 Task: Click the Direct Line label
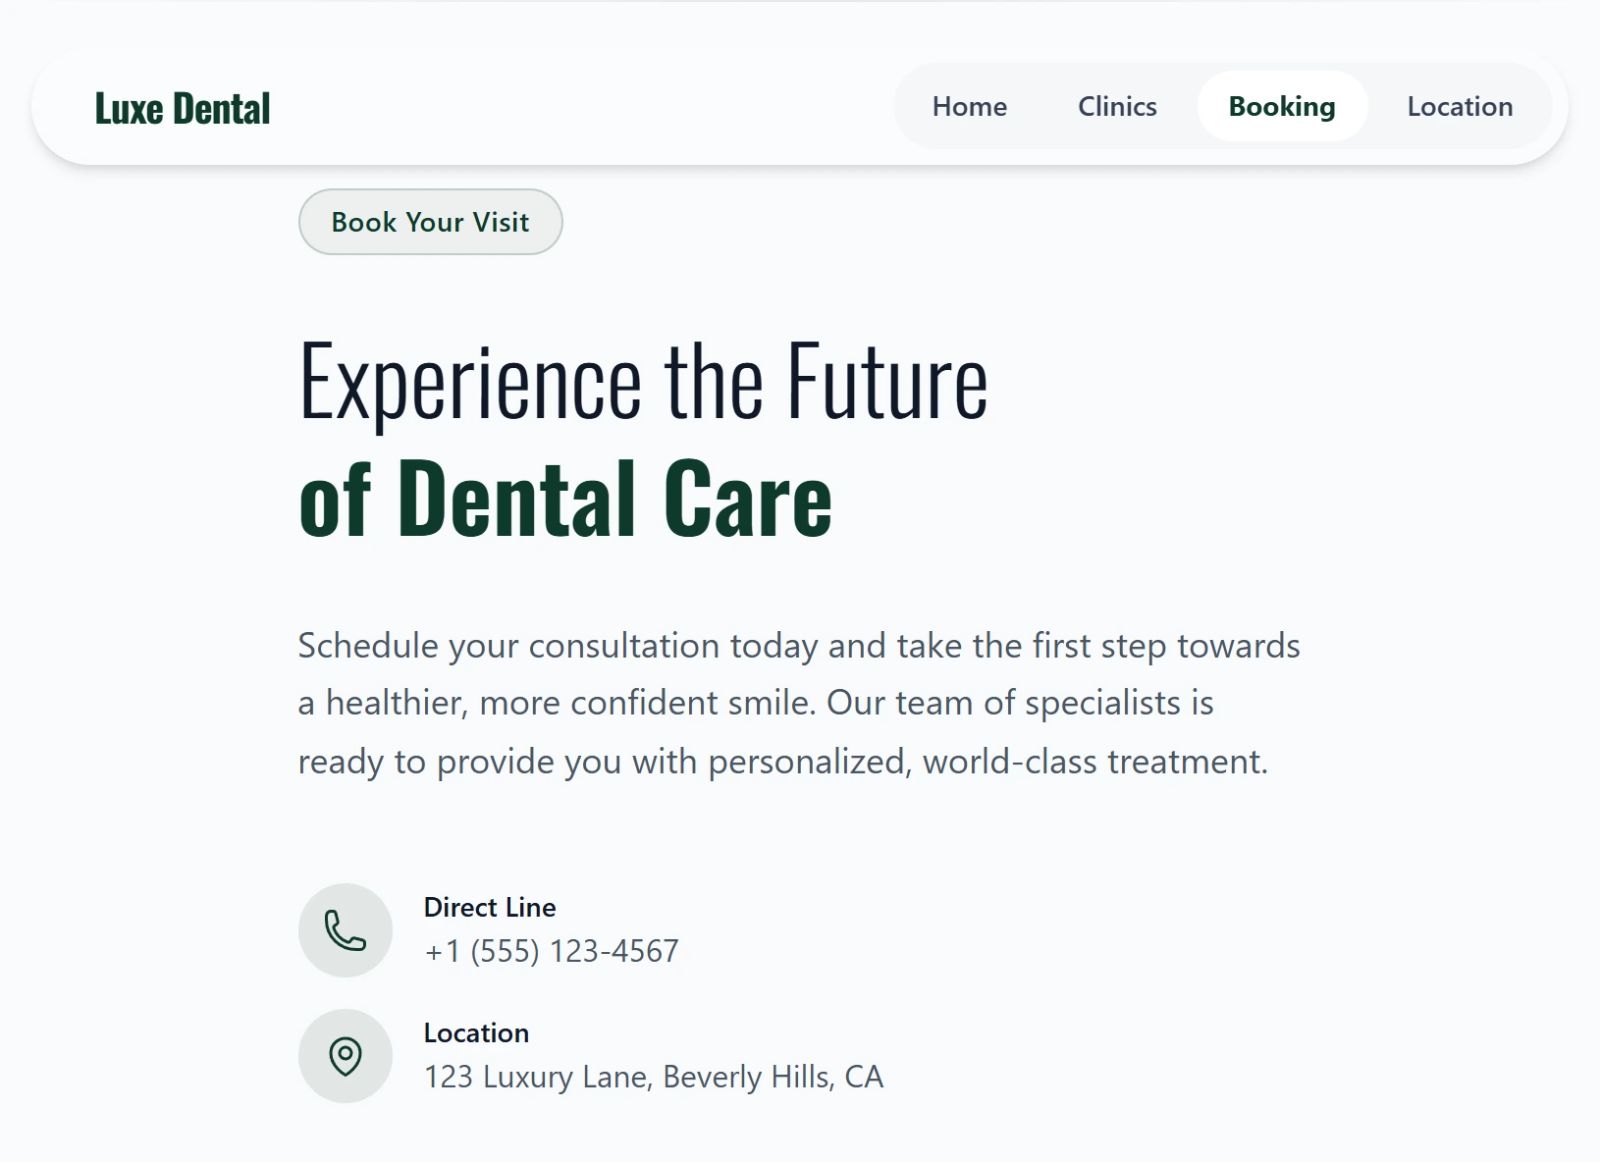490,907
